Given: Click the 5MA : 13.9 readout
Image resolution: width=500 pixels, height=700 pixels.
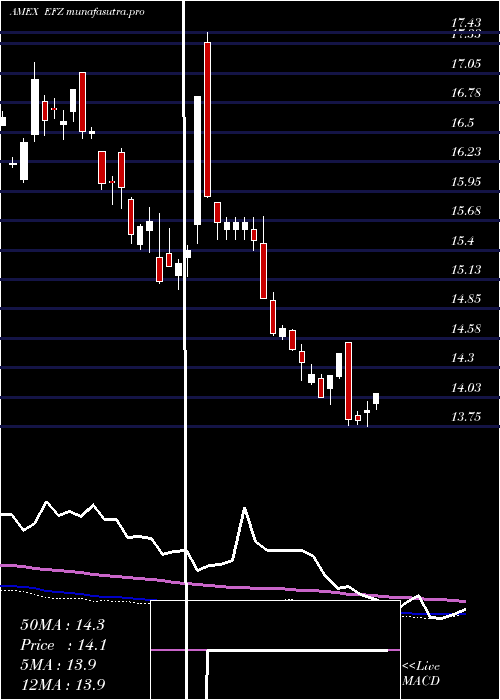Looking at the screenshot, I should [58, 665].
